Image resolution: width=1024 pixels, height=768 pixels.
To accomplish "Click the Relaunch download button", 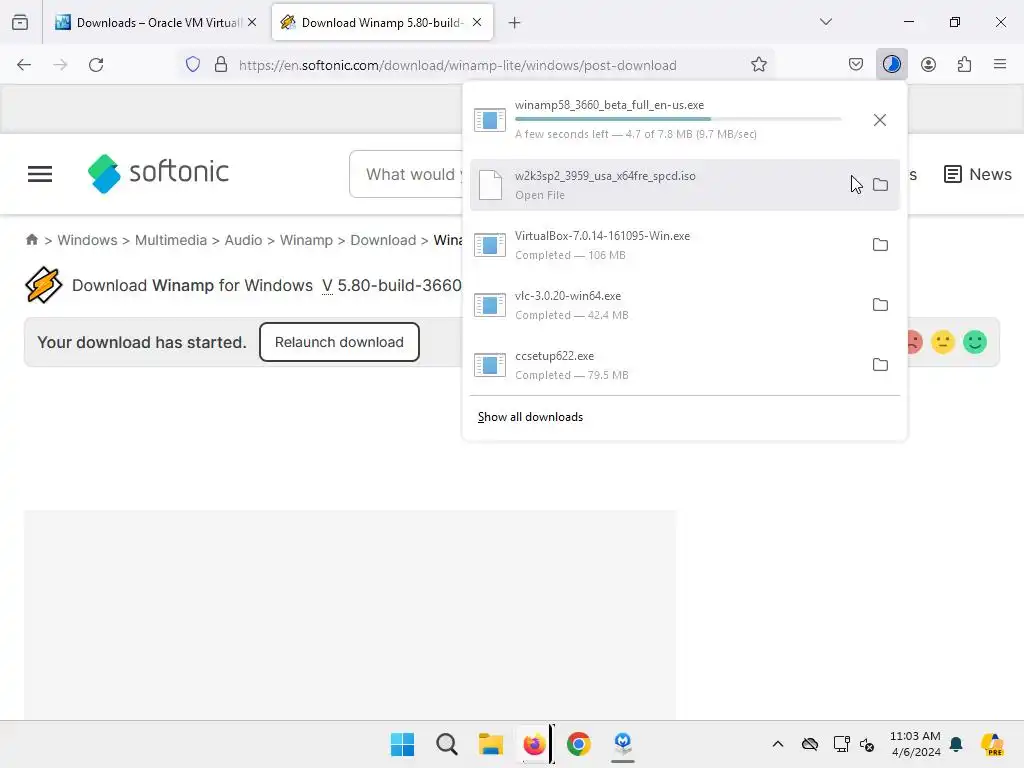I will click(339, 342).
